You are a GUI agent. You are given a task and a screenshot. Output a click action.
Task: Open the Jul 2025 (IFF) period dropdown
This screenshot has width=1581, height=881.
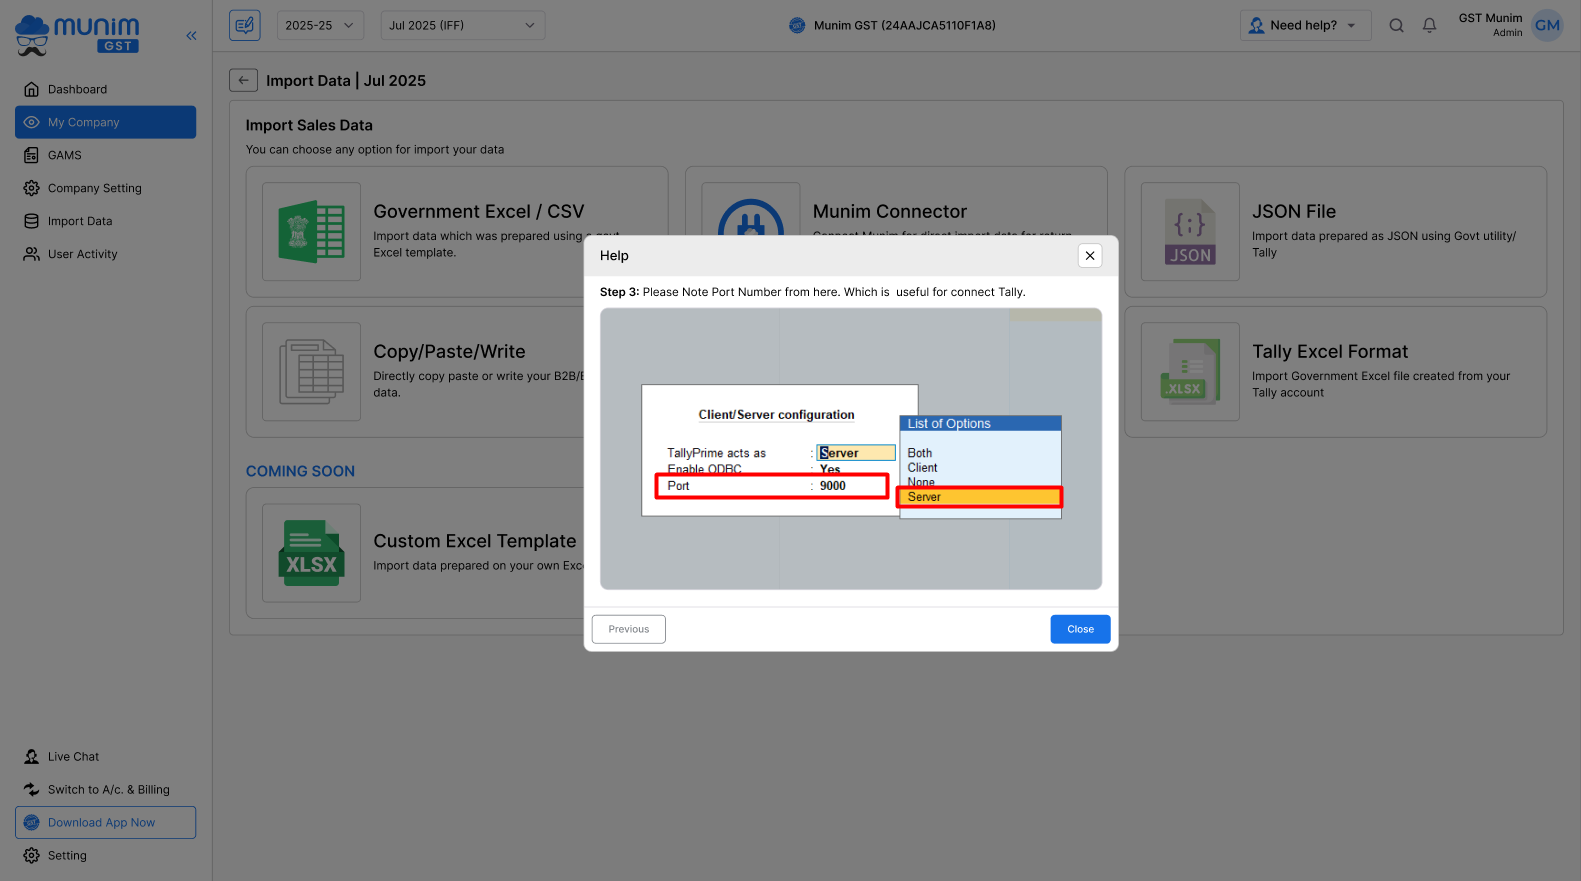462,26
